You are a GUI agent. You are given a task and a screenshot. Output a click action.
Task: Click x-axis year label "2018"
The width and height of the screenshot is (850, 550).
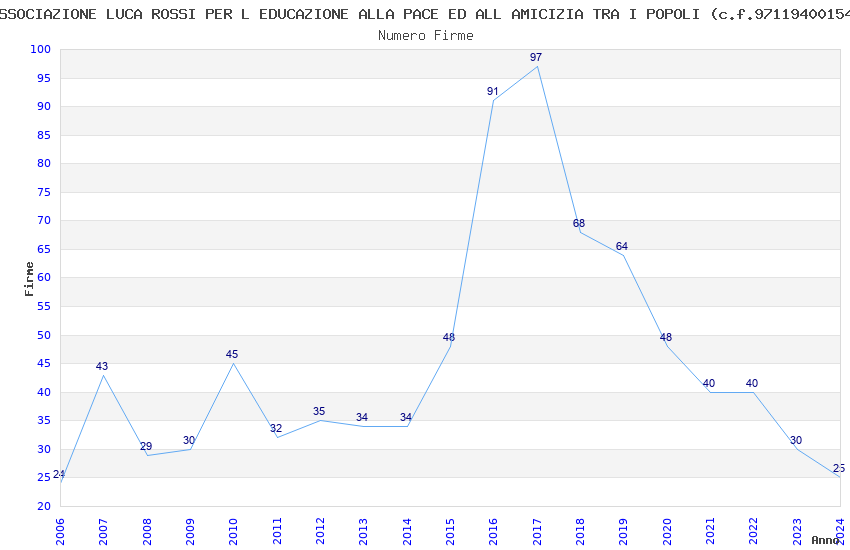click(x=580, y=532)
